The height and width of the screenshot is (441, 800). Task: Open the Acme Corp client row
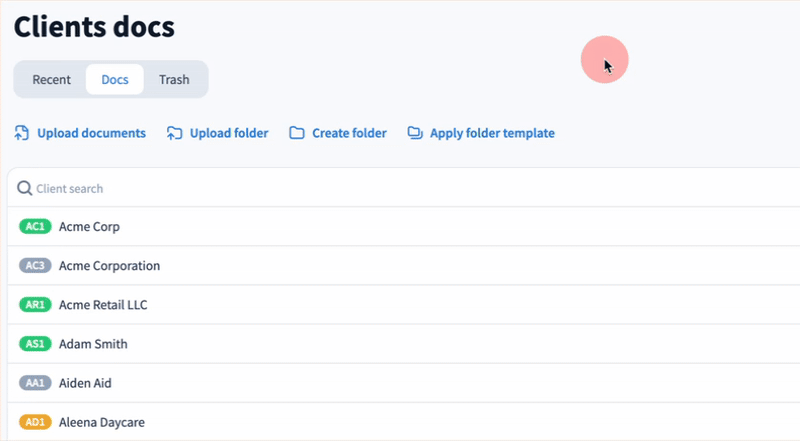coord(89,227)
